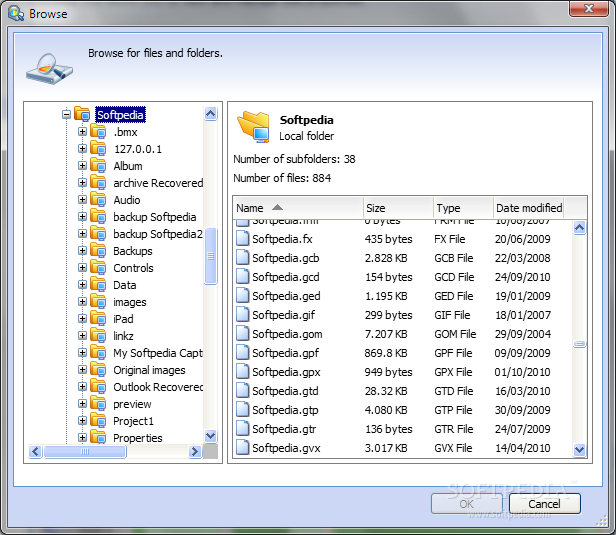The height and width of the screenshot is (535, 616).
Task: Click tree horizontal scrollbar left arrow
Action: point(35,451)
